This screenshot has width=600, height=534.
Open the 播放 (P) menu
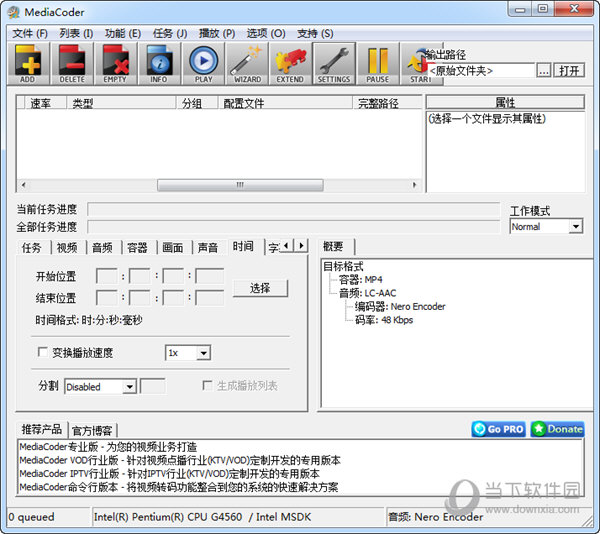point(217,34)
